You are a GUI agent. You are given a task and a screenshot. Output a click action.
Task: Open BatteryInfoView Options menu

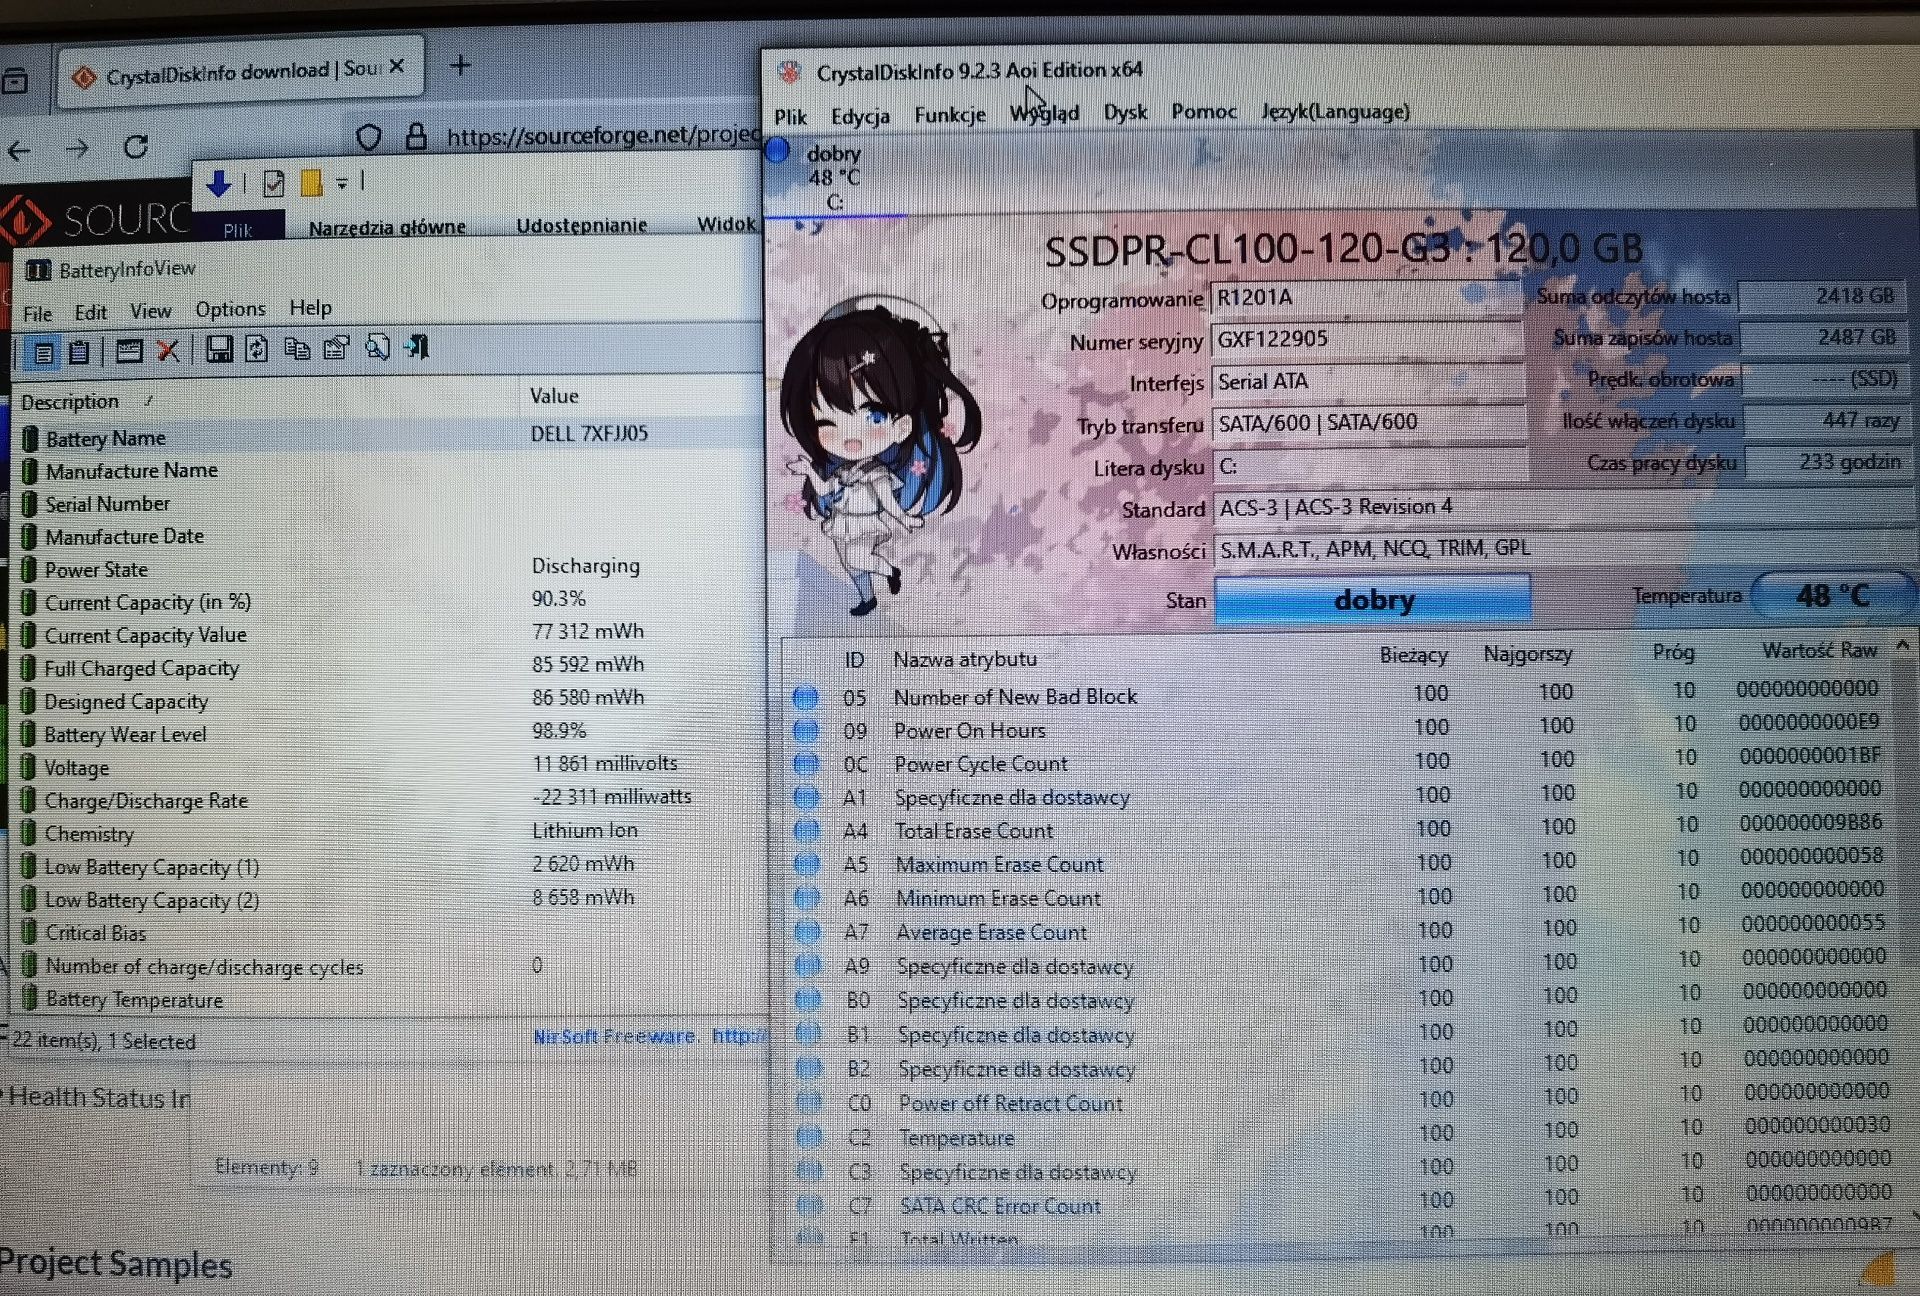230,309
